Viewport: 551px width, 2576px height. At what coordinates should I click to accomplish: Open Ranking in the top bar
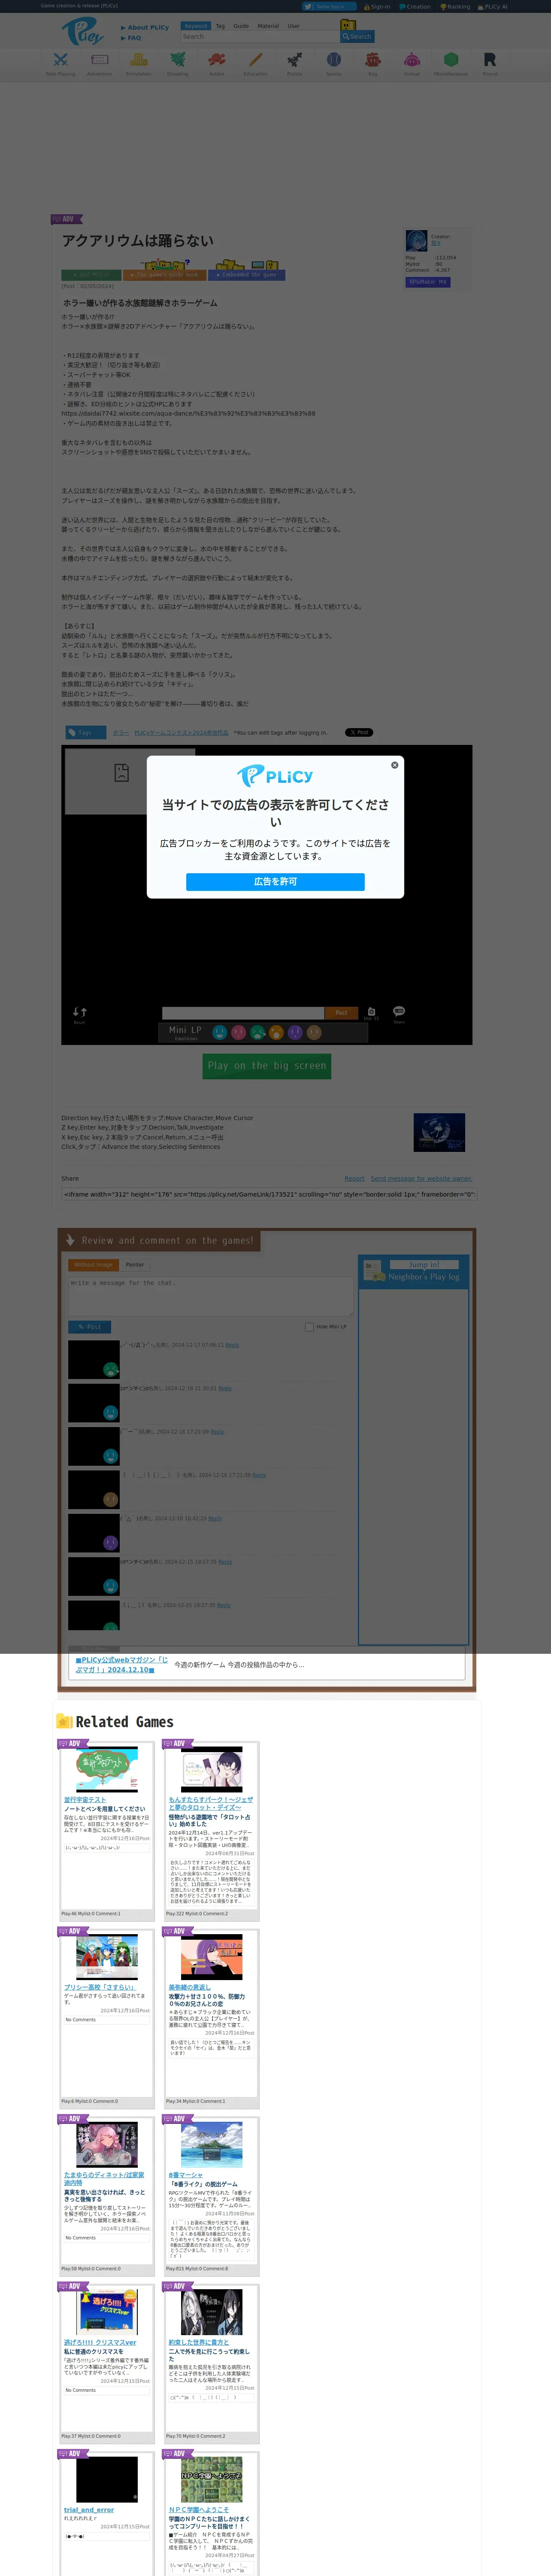[x=455, y=7]
